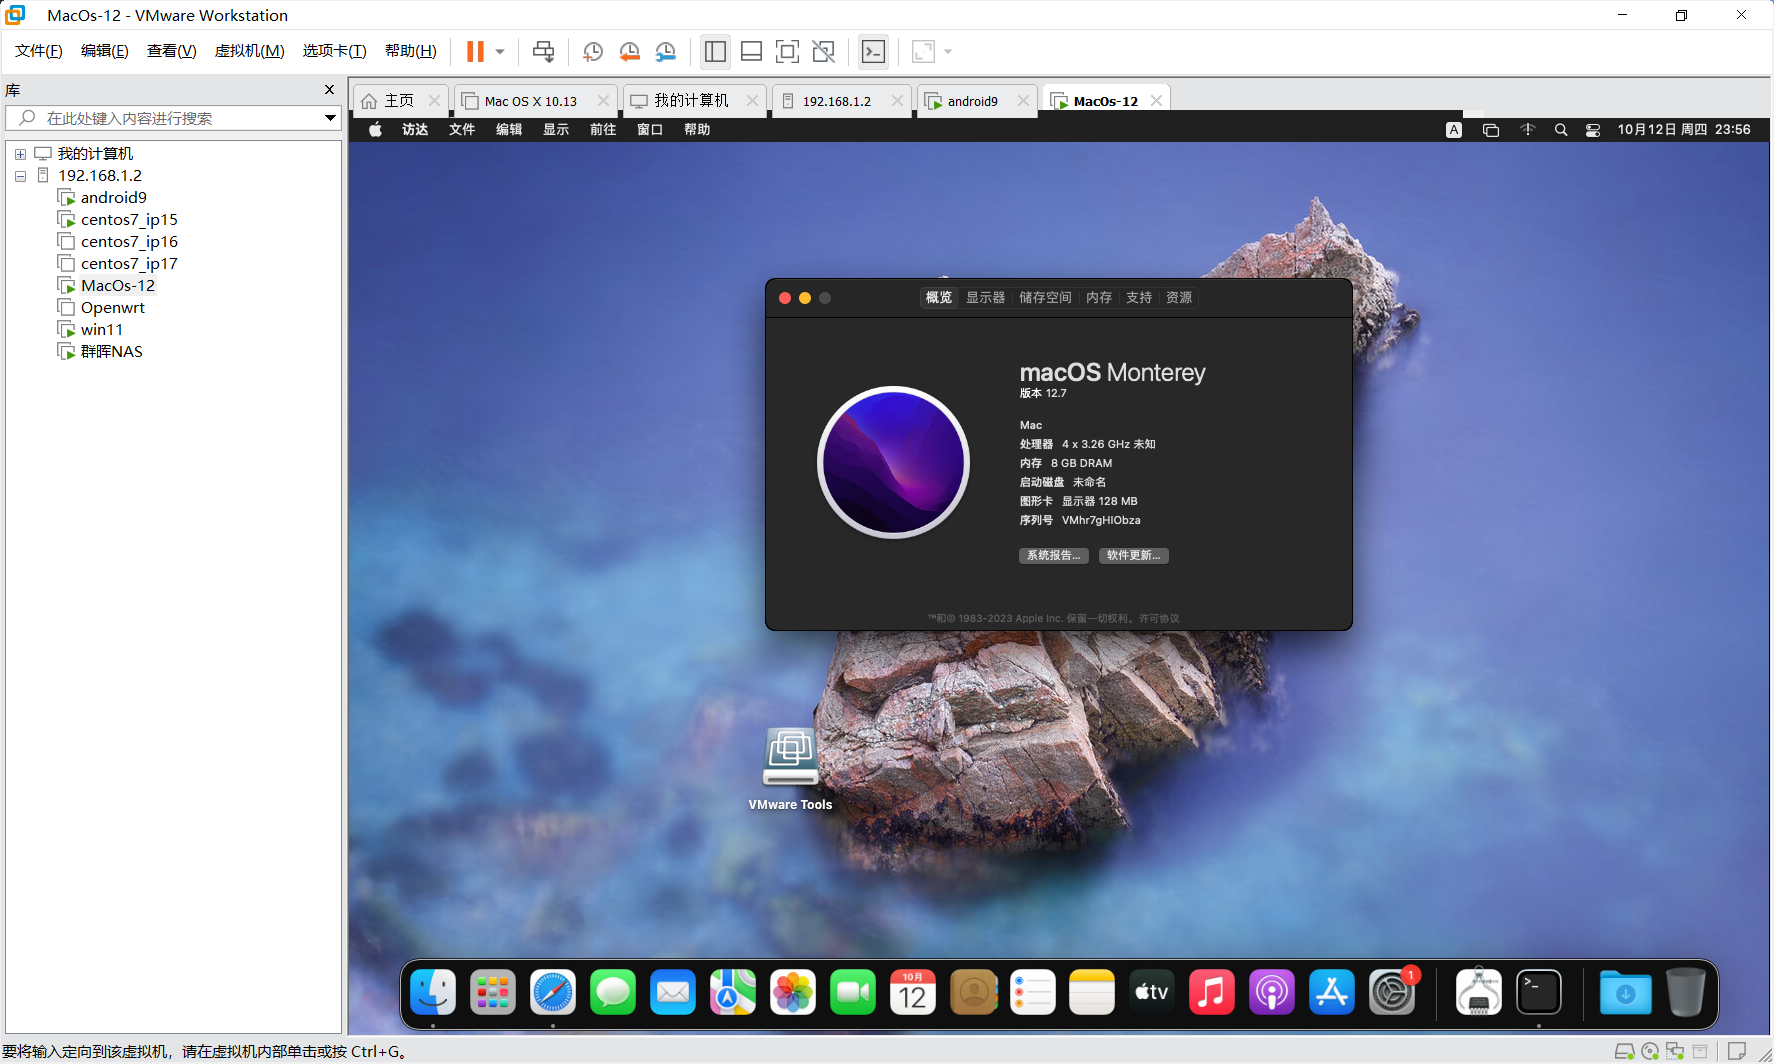Open the library search filter dropdown
This screenshot has height=1064, width=1774.
point(330,118)
